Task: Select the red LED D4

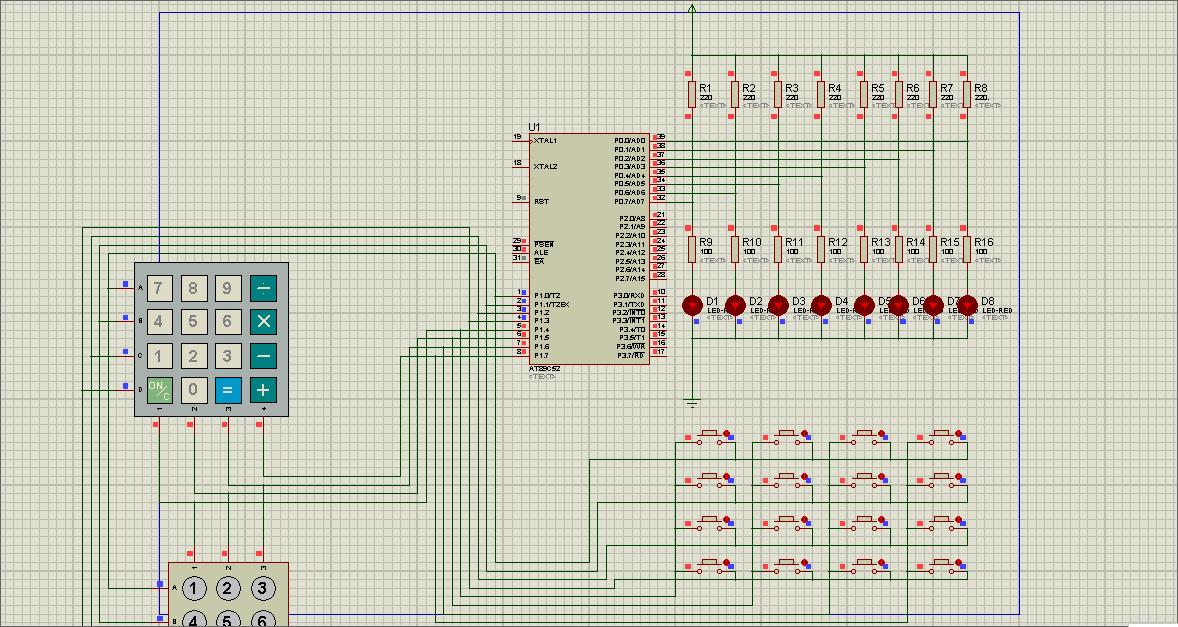Action: (x=821, y=304)
